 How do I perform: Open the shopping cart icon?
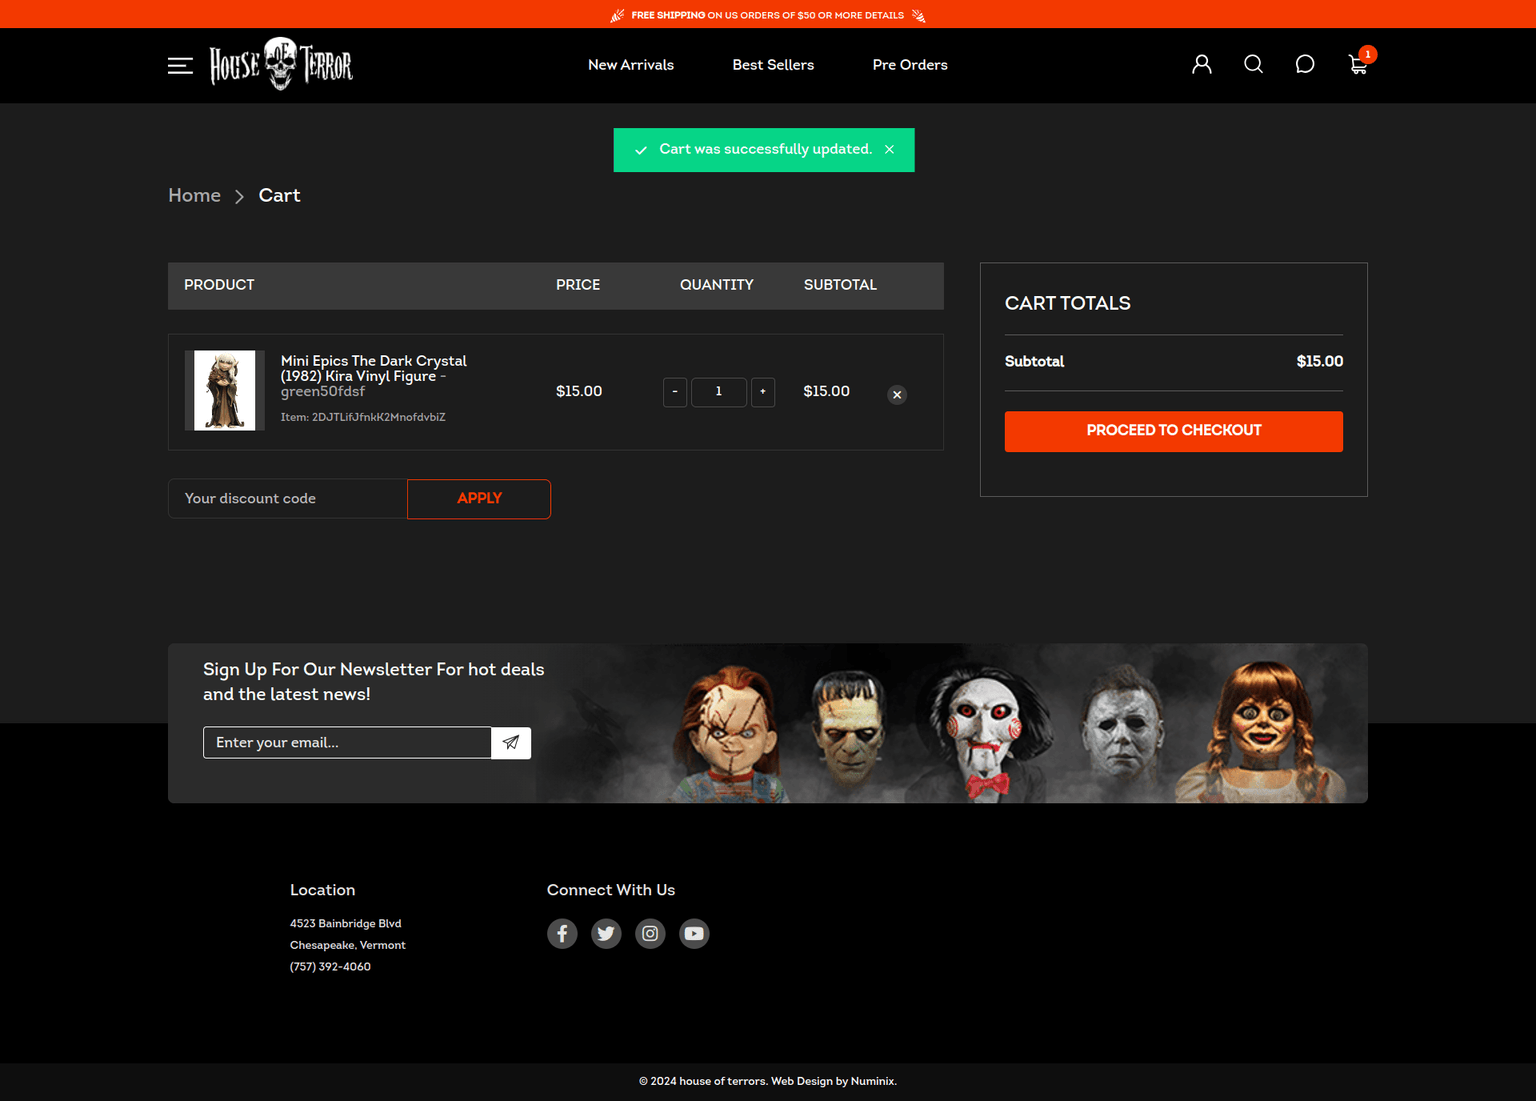1358,65
